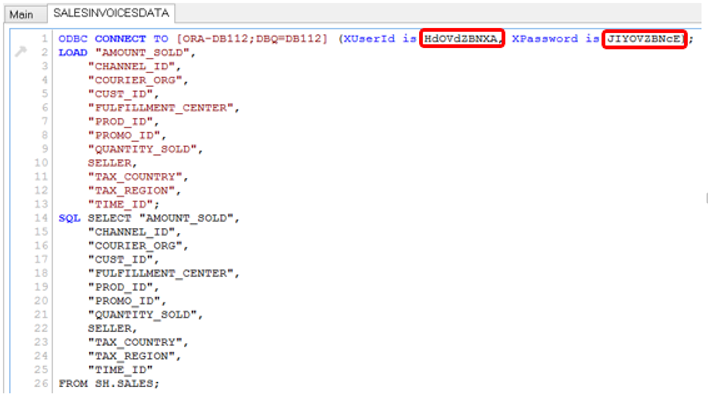Screen dimensions: 708x398
Task: Click "TAX_COUNTRY" on line 23
Action: [x=135, y=342]
